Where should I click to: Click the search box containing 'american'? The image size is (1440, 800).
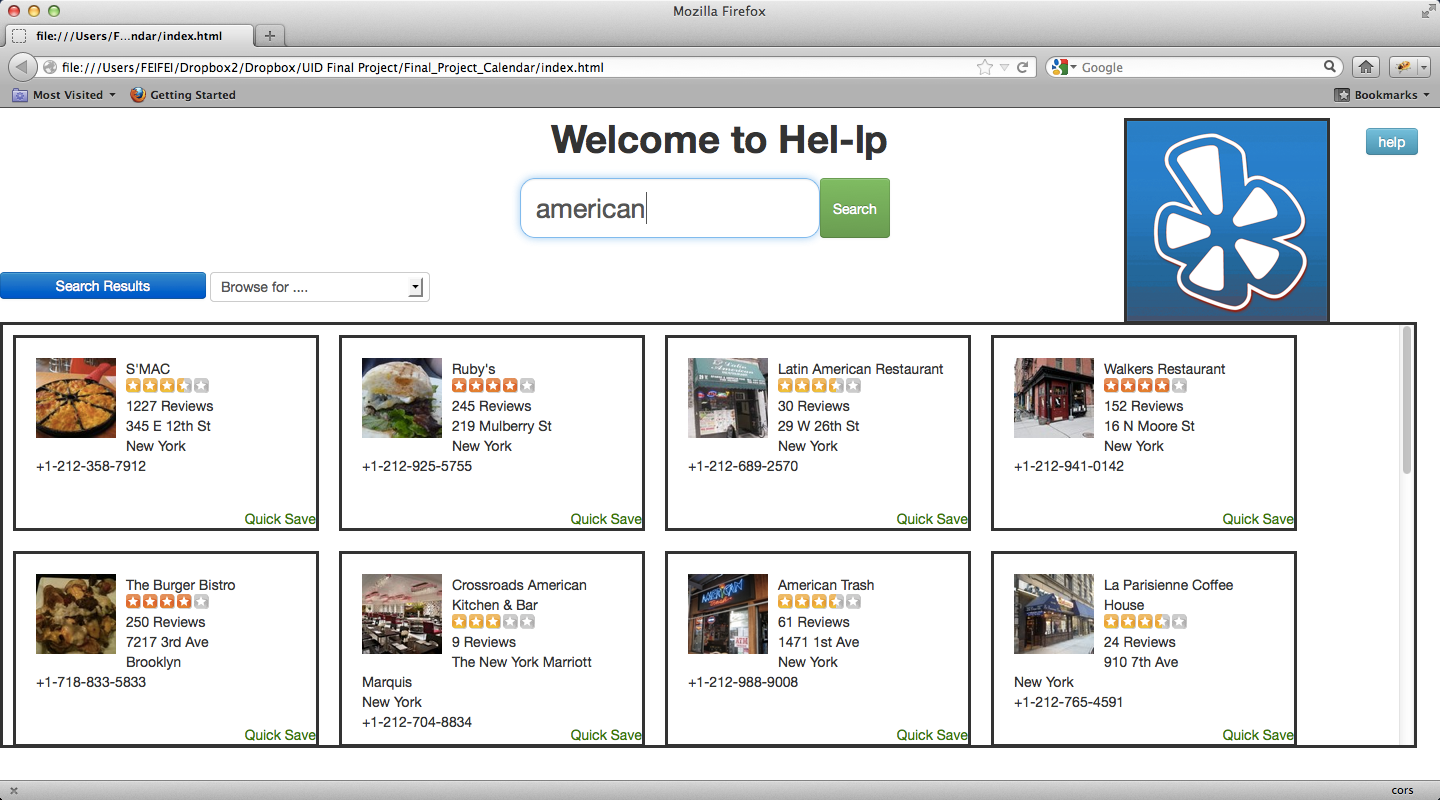point(670,208)
